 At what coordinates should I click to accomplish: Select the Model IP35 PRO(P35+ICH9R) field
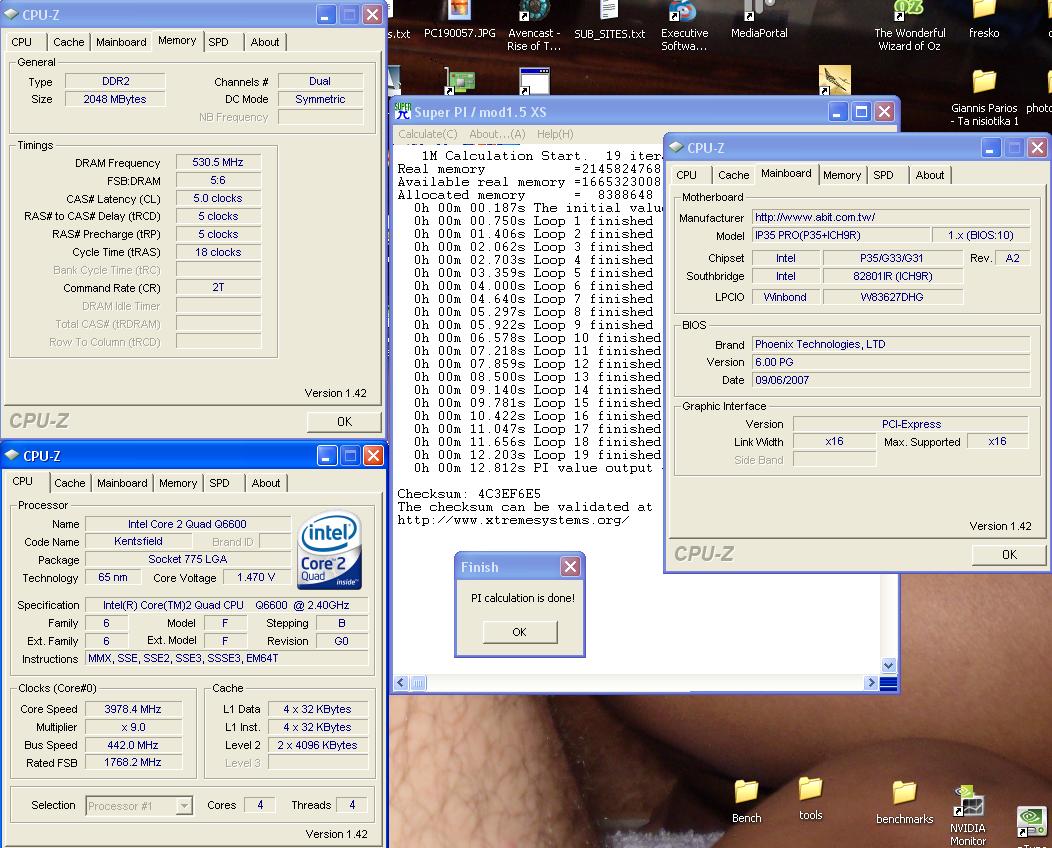[841, 235]
